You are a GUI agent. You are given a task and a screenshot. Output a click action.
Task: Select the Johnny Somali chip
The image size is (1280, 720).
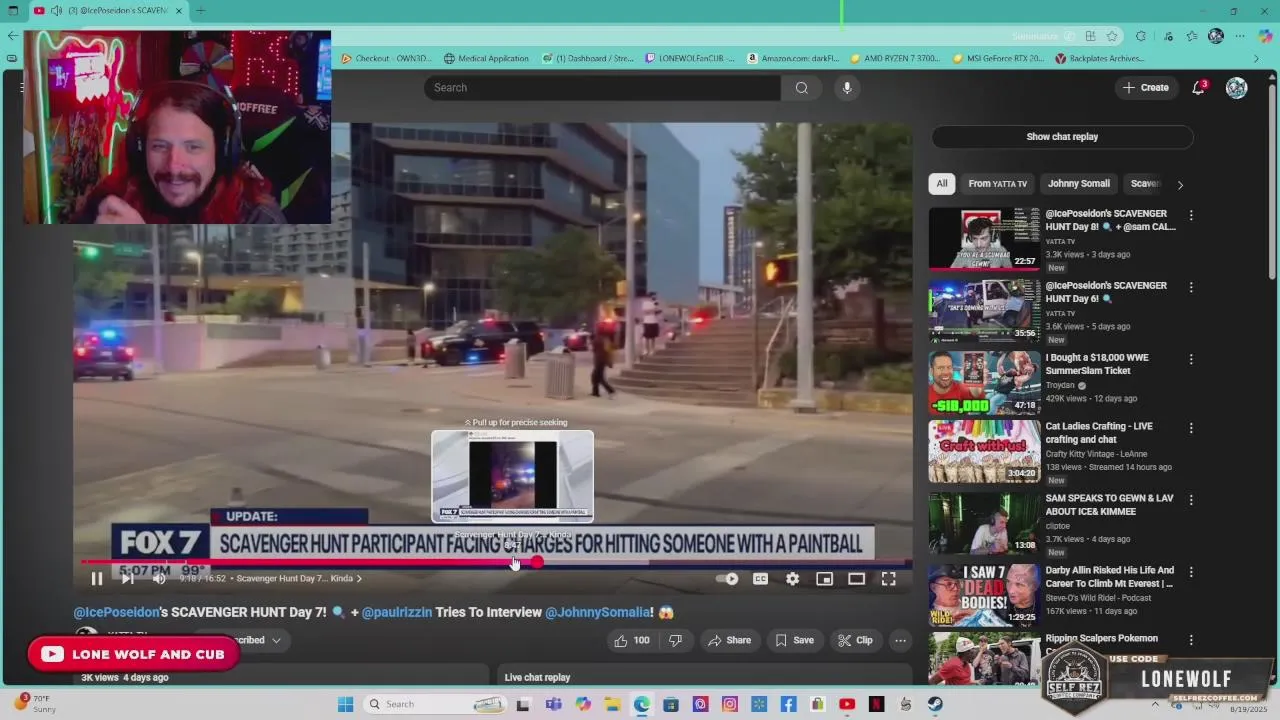point(1079,184)
